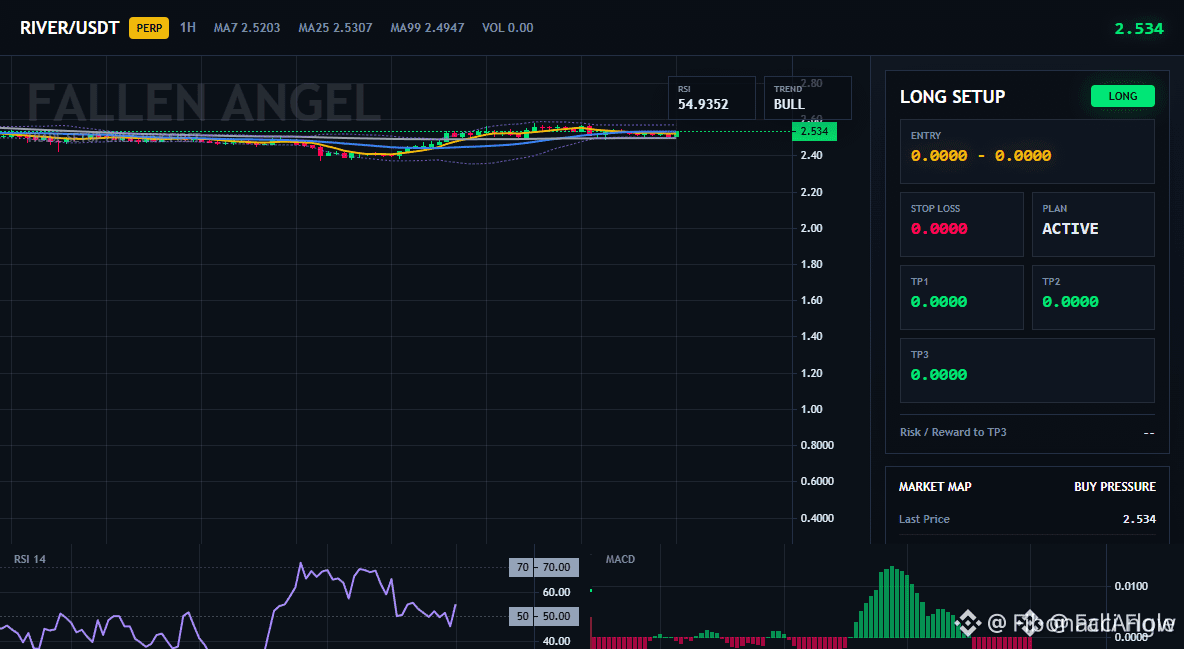
Task: Click the TP1 value box
Action: click(961, 297)
